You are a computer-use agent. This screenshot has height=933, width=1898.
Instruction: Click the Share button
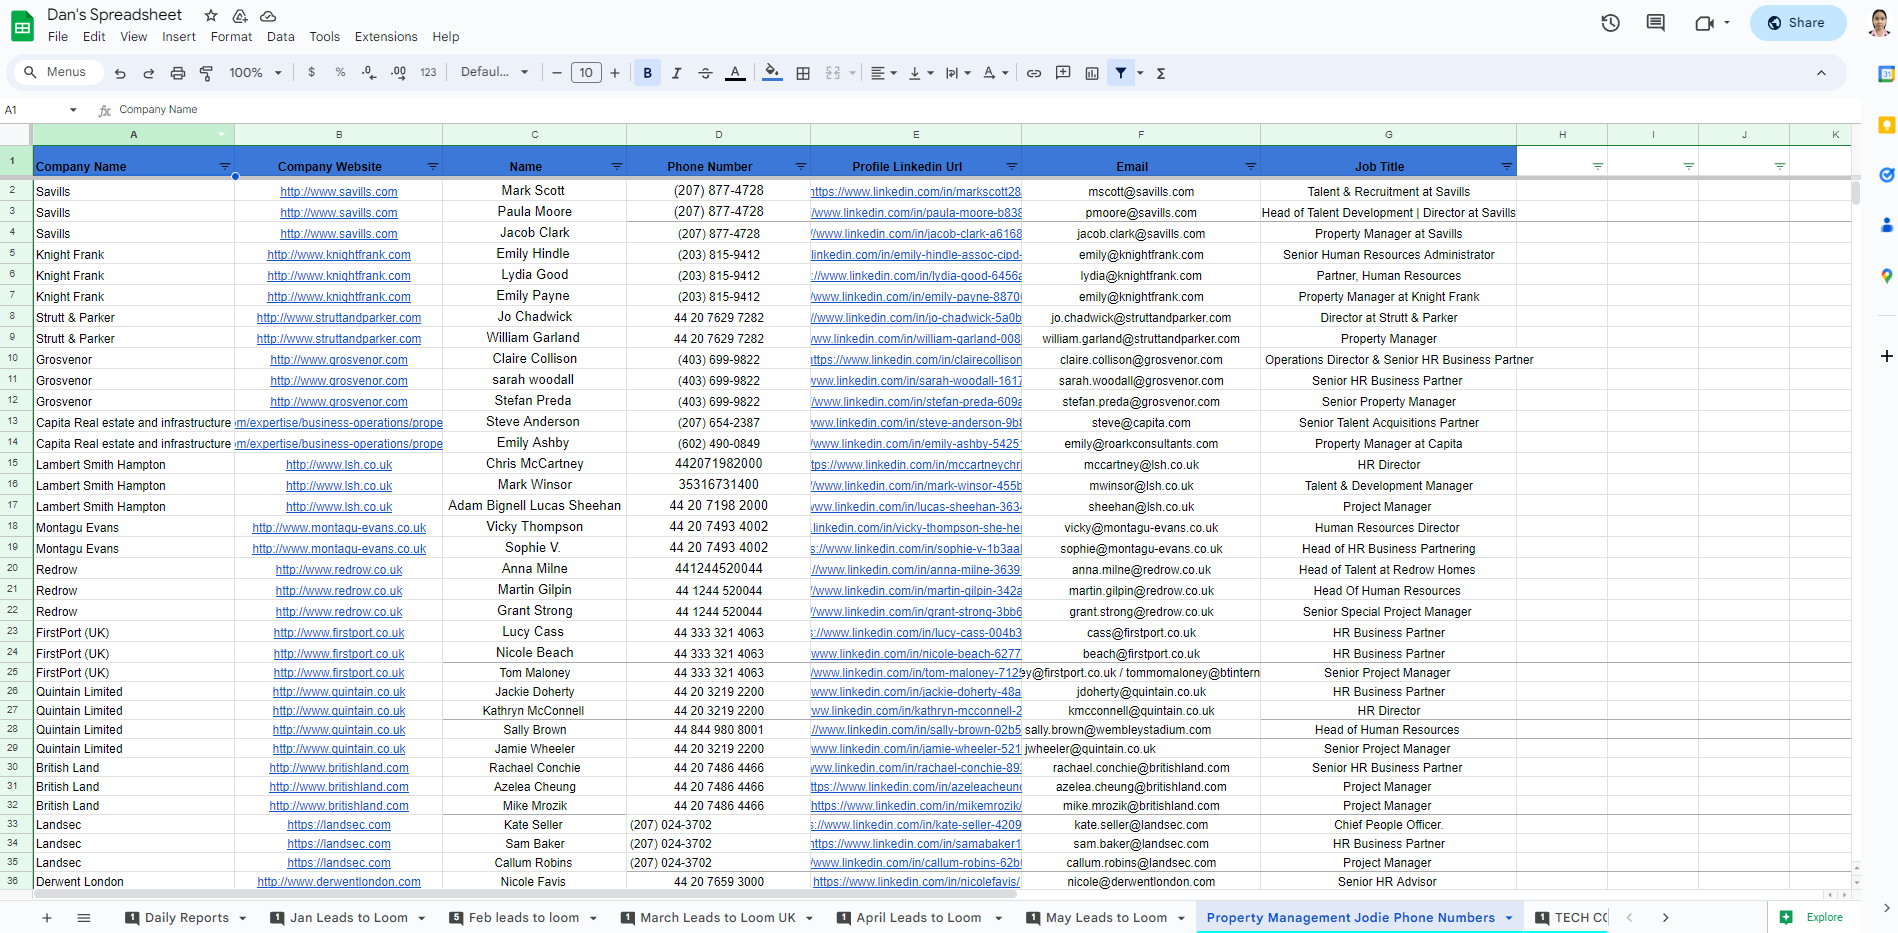pyautogui.click(x=1797, y=23)
